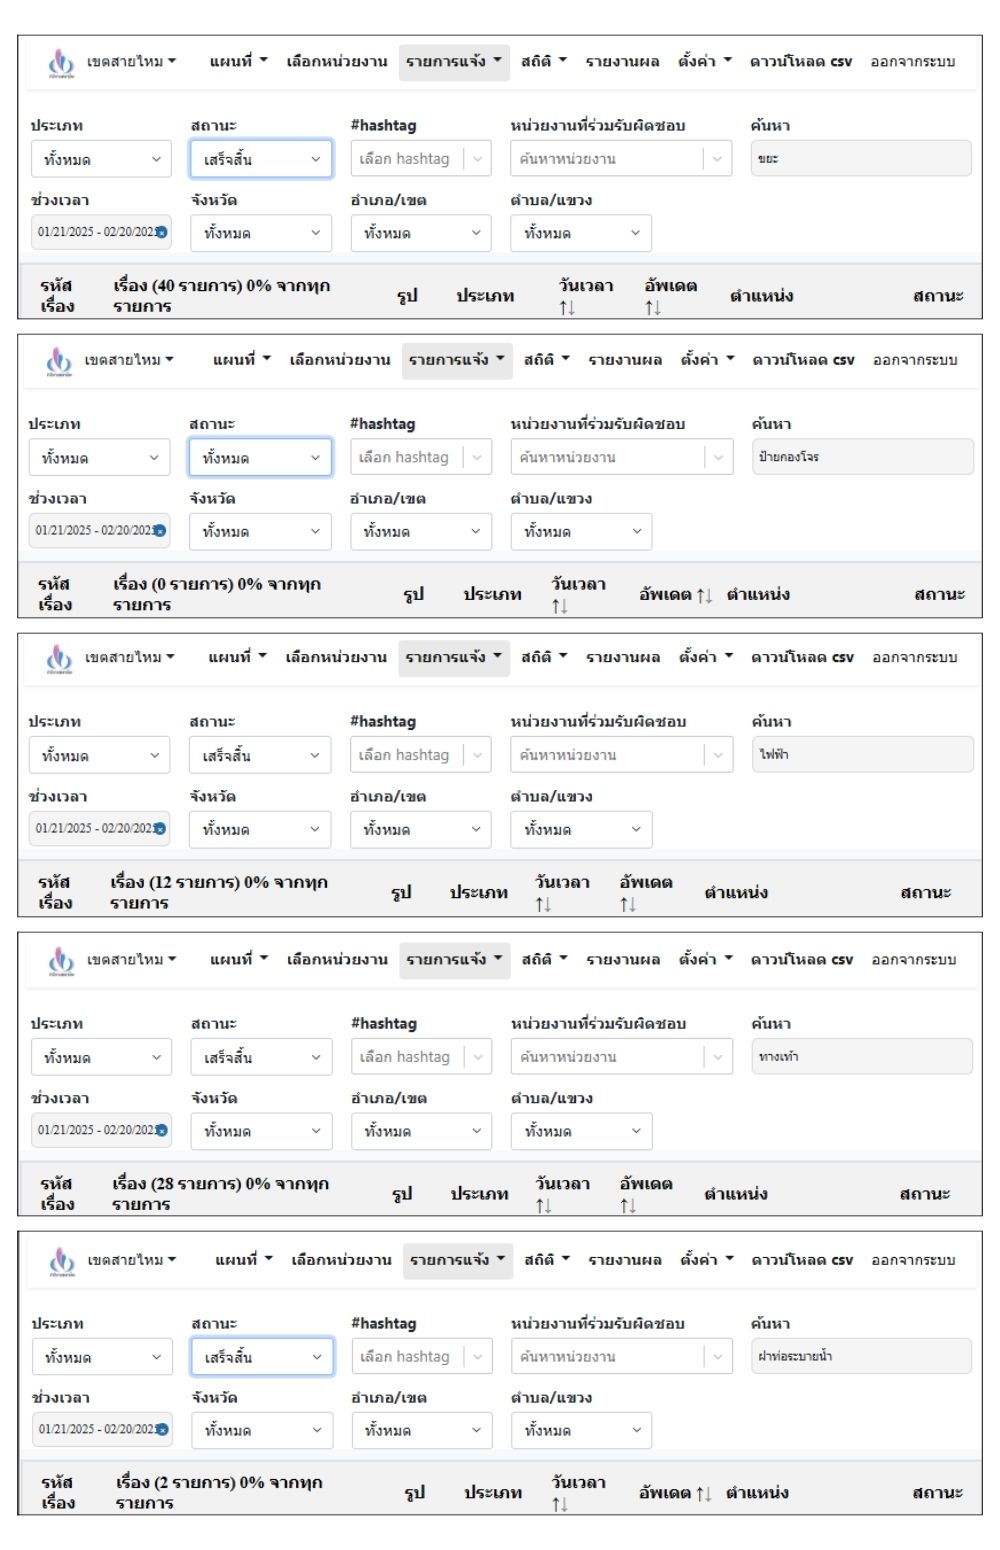Click เลือกหน่วยงาน in the ทางเท้า panel
Screen dimensions: 1000x1550
pos(337,960)
